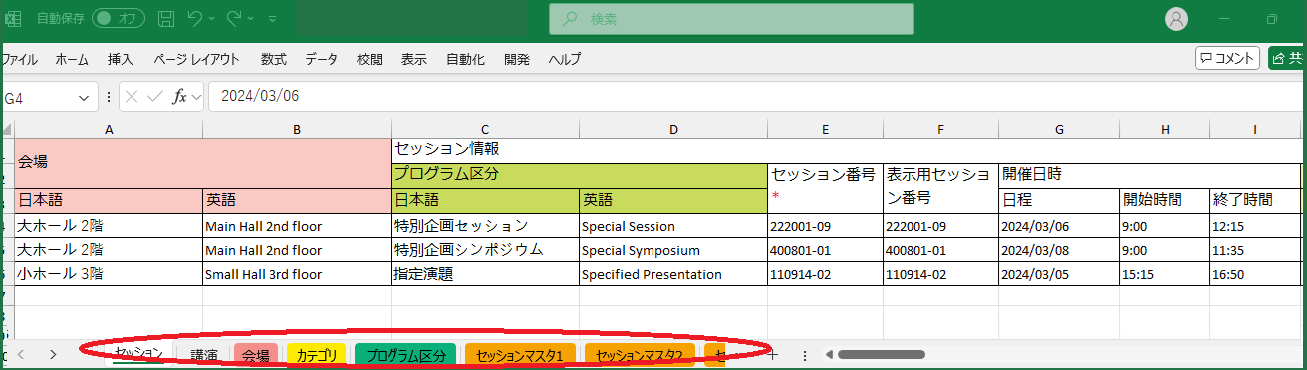
Task: Switch to the yellow カテゴリ sheet tab
Action: (316, 355)
